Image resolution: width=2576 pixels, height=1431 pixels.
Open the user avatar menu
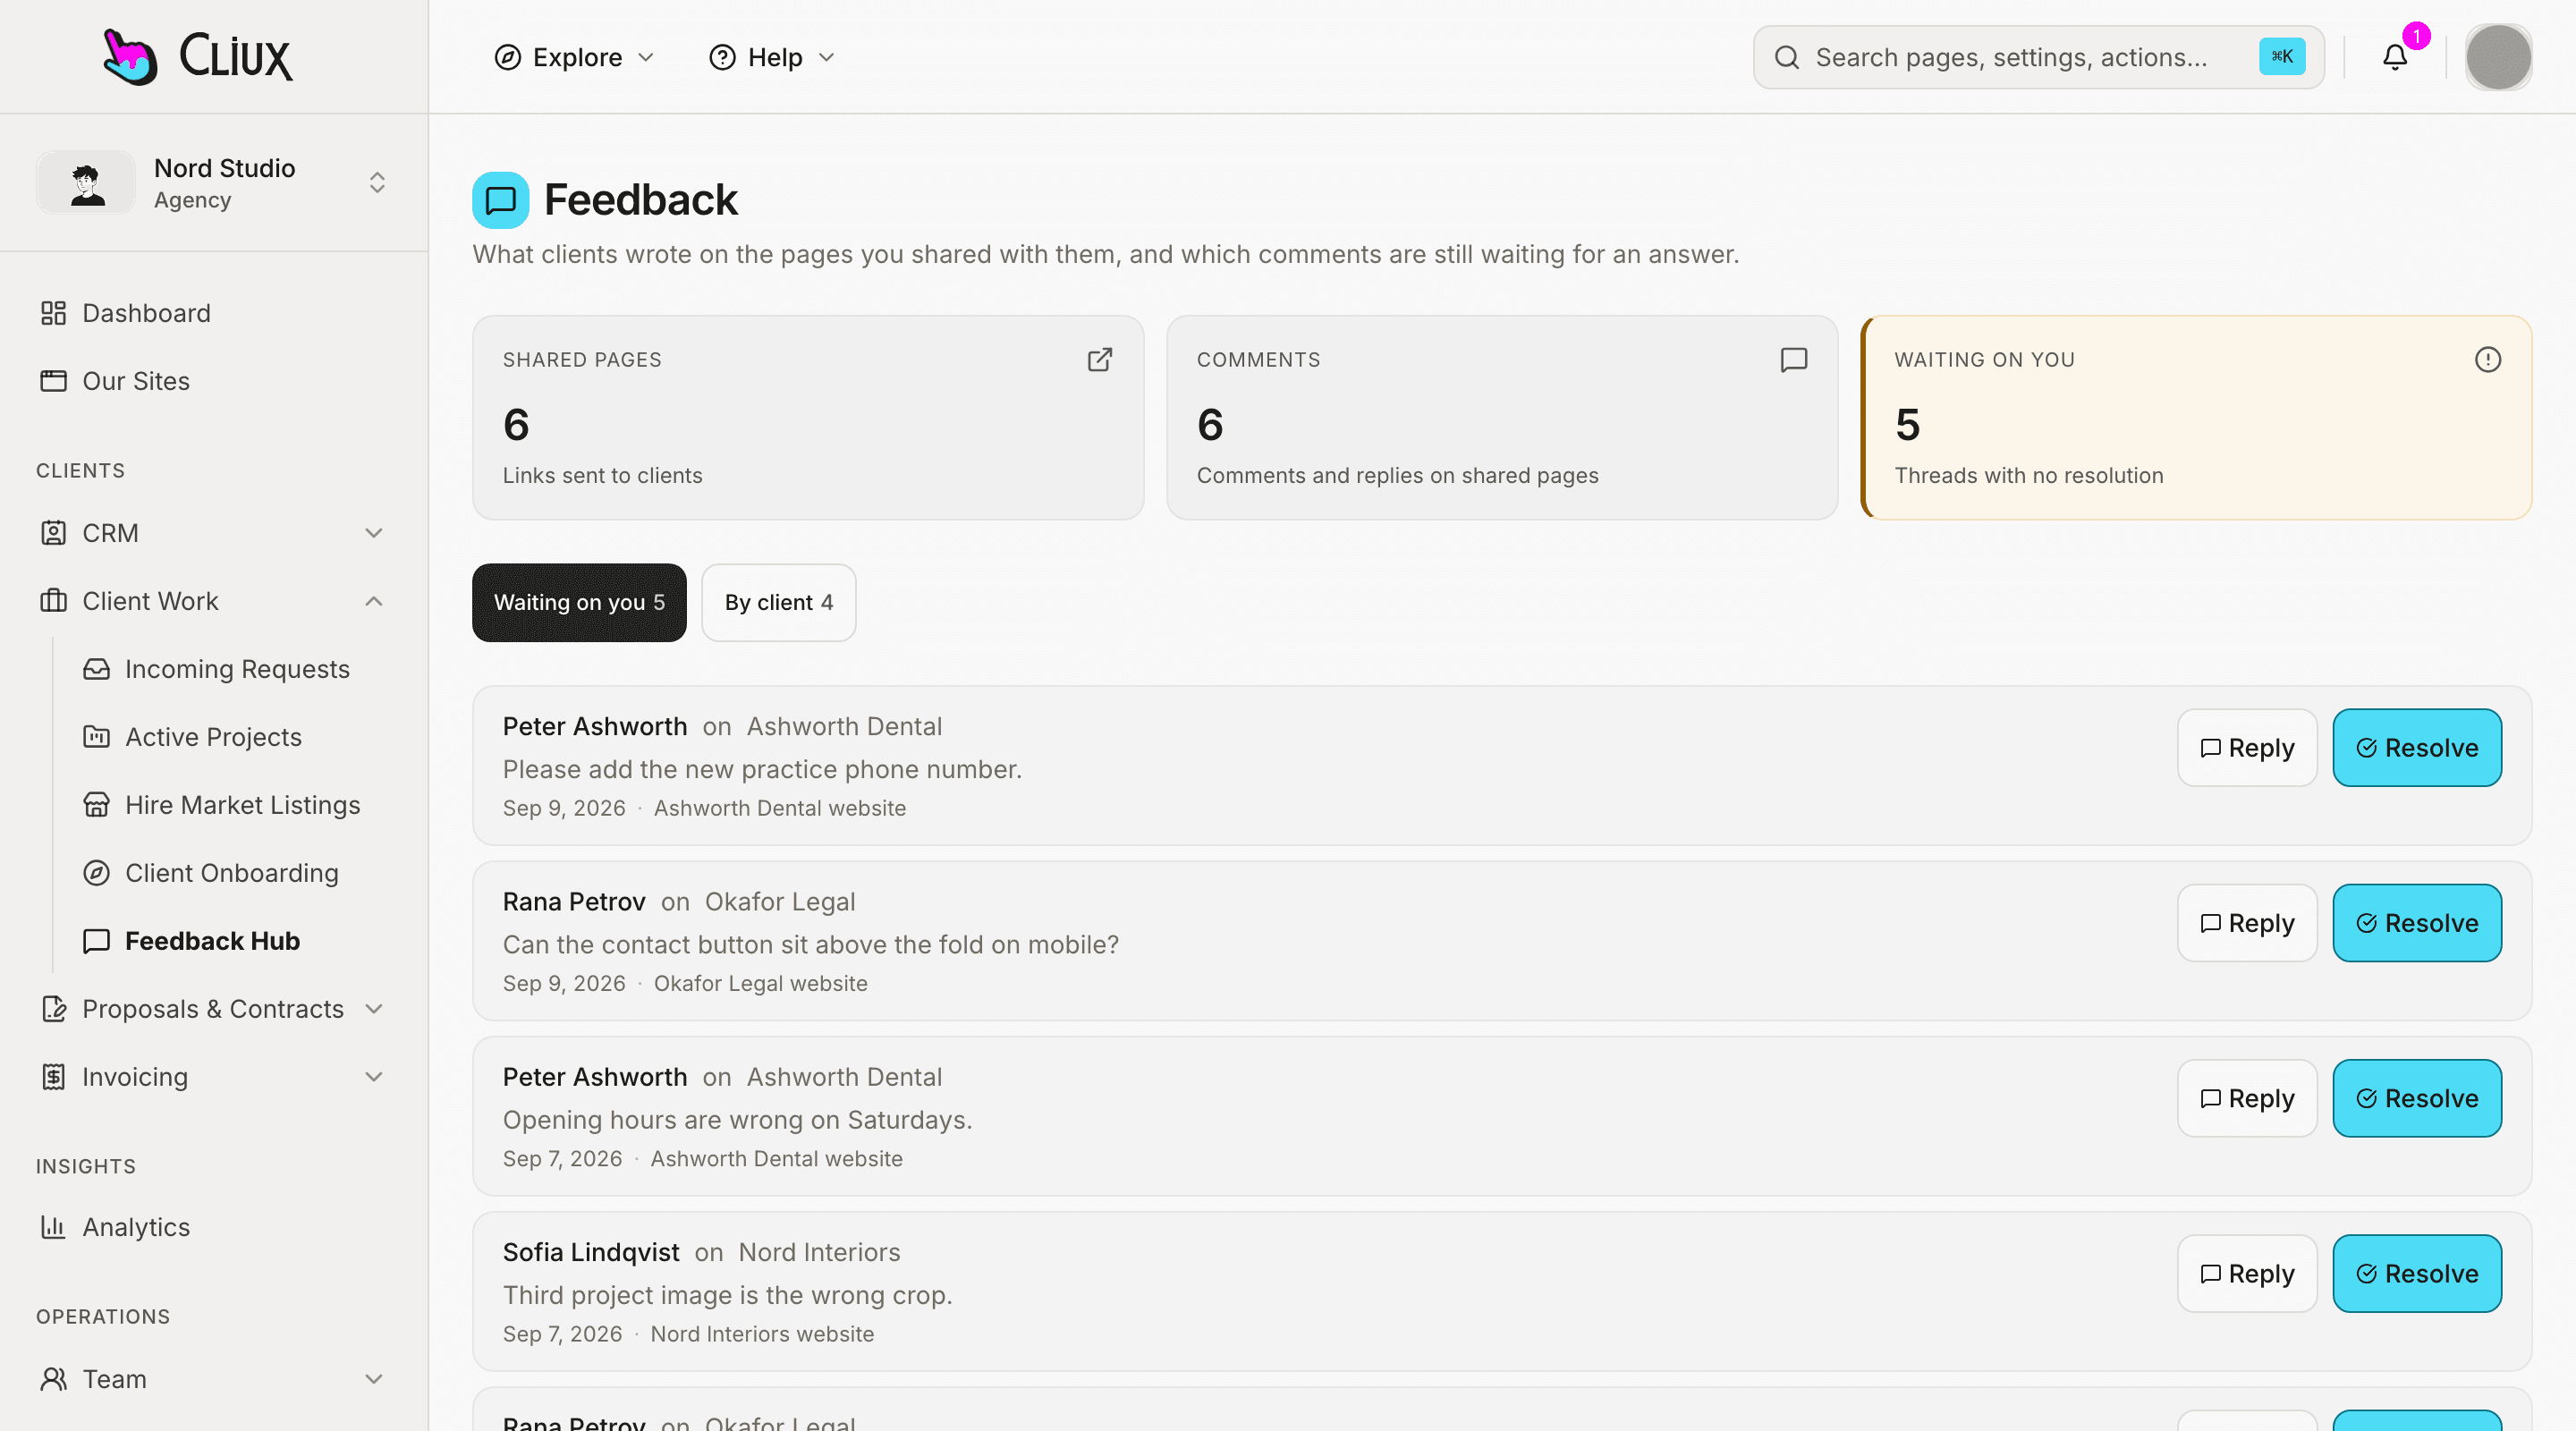point(2498,57)
